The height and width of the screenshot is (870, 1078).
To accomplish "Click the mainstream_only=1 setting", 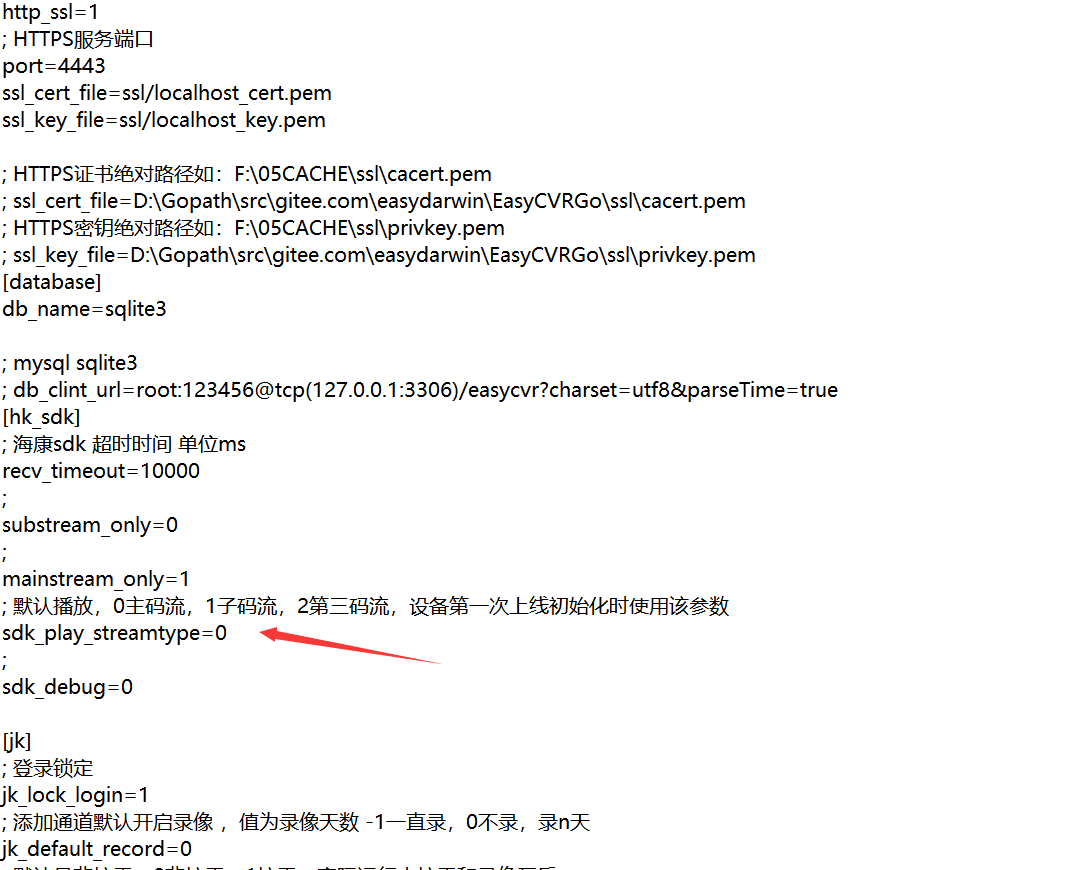I will (96, 579).
